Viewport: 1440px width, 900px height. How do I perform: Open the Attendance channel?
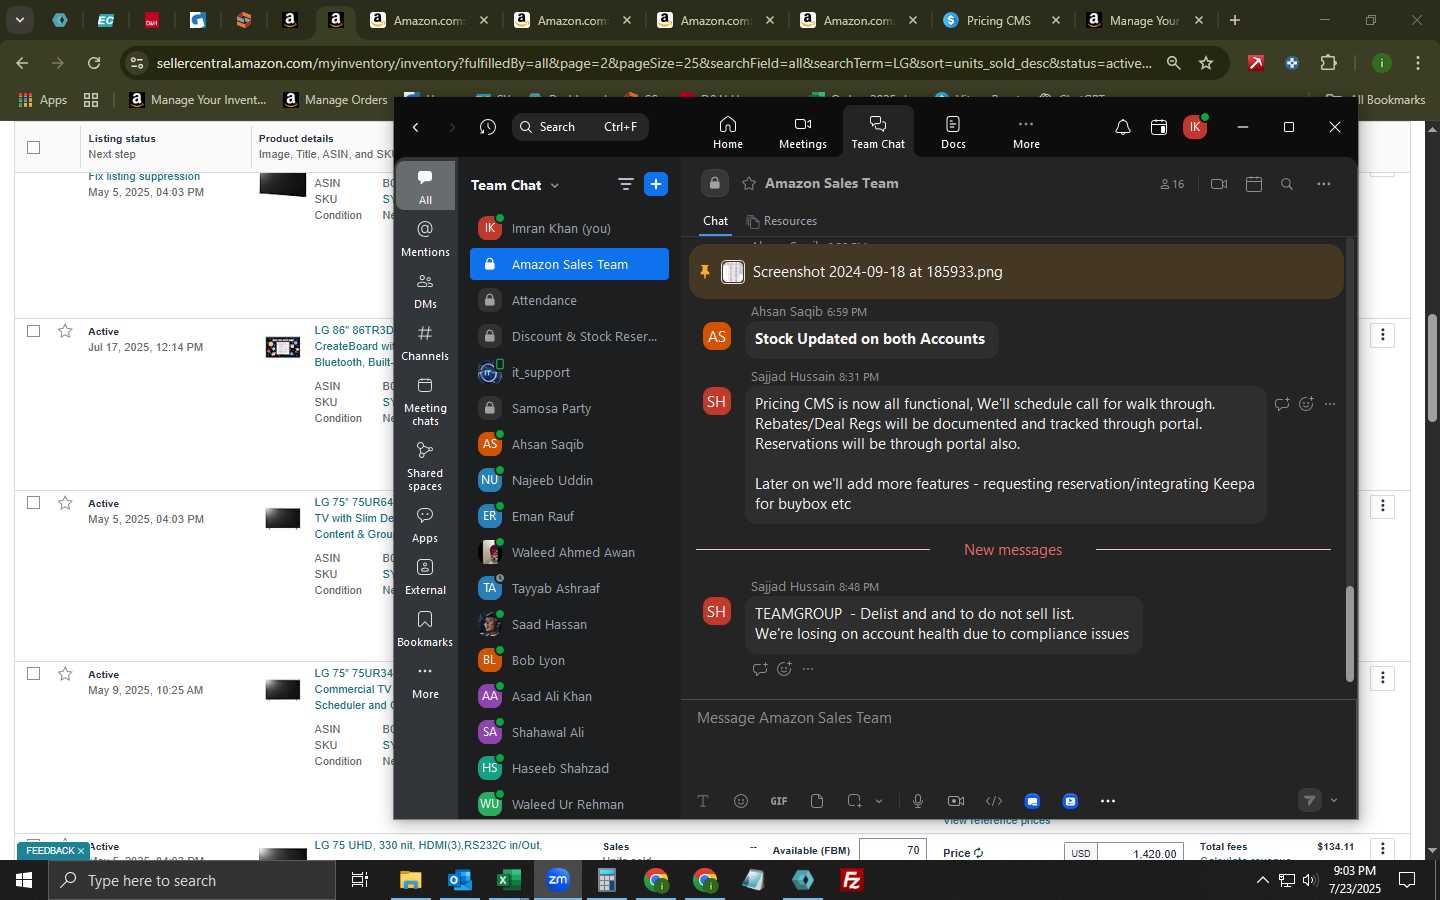tap(569, 300)
